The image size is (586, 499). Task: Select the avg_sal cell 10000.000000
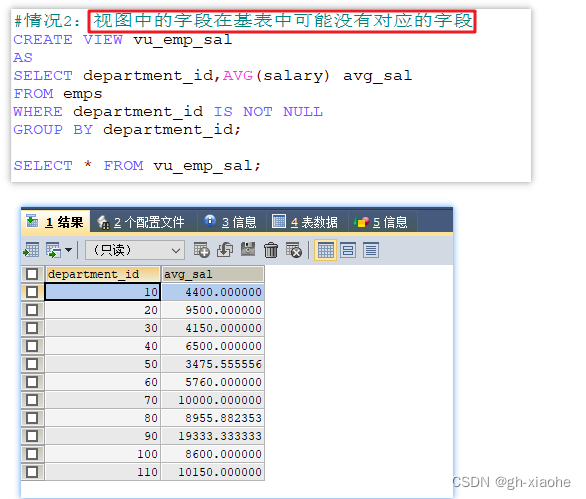(x=213, y=400)
